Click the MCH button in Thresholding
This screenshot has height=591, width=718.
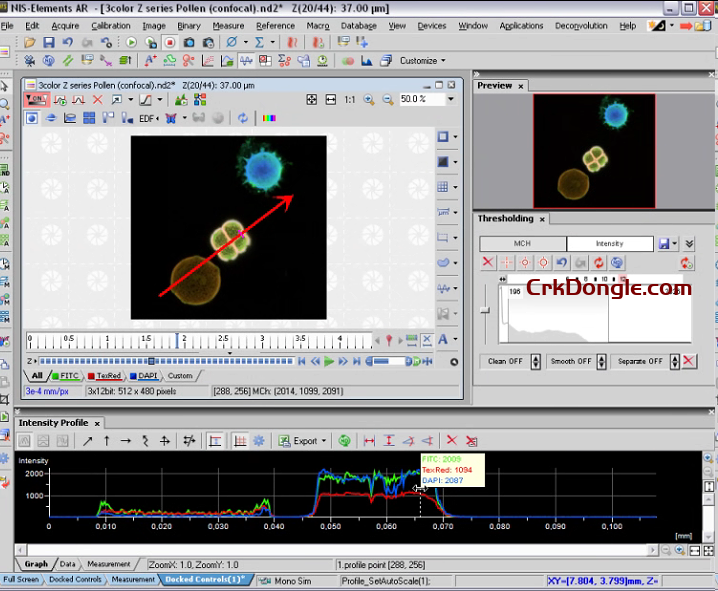[x=522, y=244]
